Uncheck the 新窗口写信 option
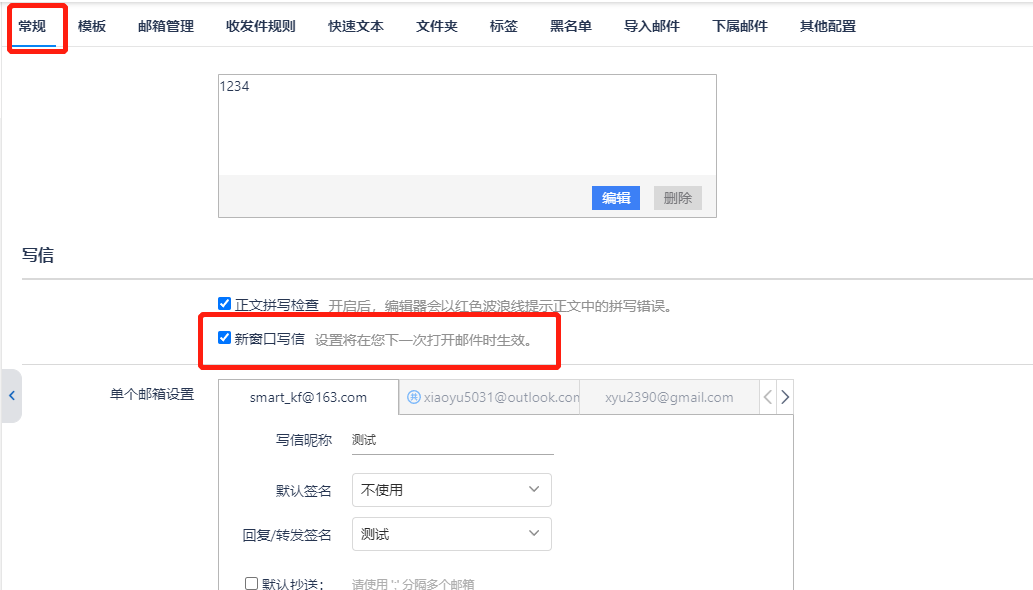The image size is (1033, 590). (x=224, y=338)
